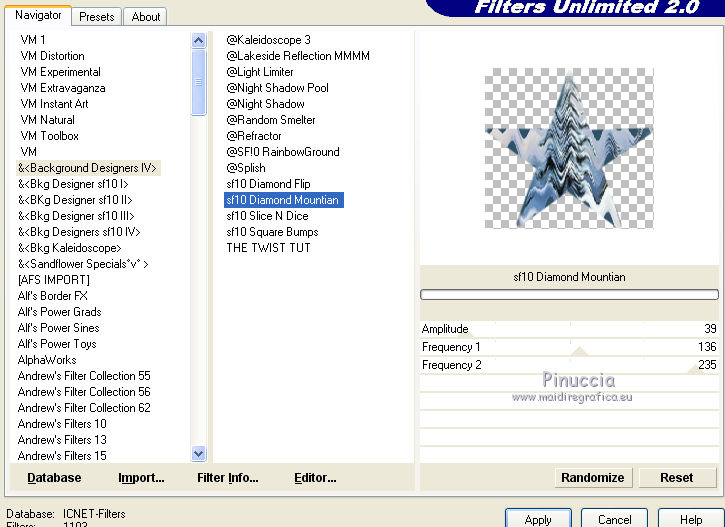The image size is (725, 527).
Task: Click the star preview thumbnail
Action: 569,148
